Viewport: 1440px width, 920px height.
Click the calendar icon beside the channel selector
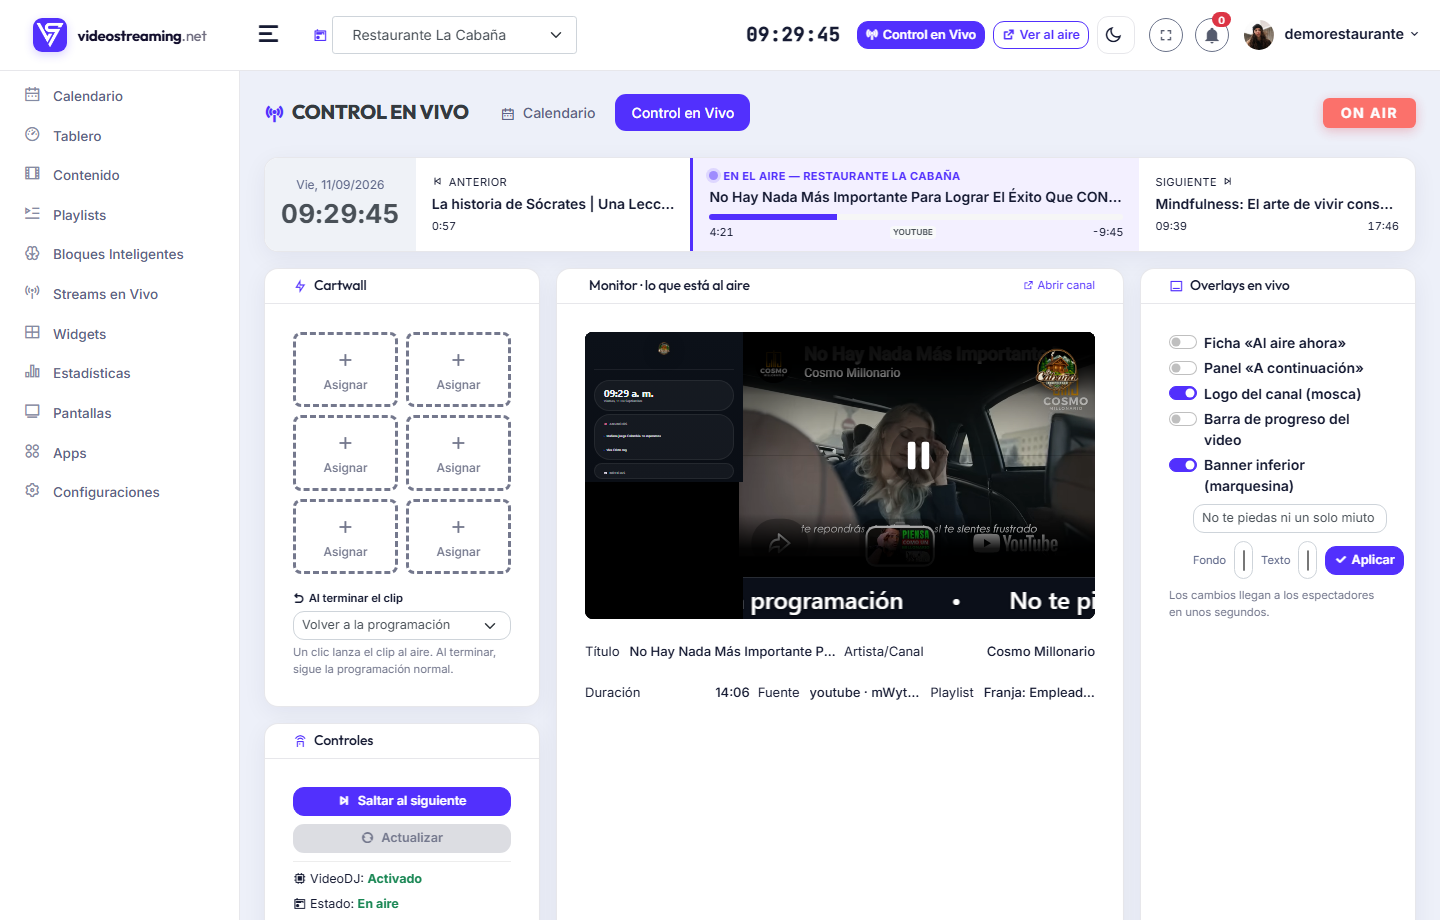320,35
